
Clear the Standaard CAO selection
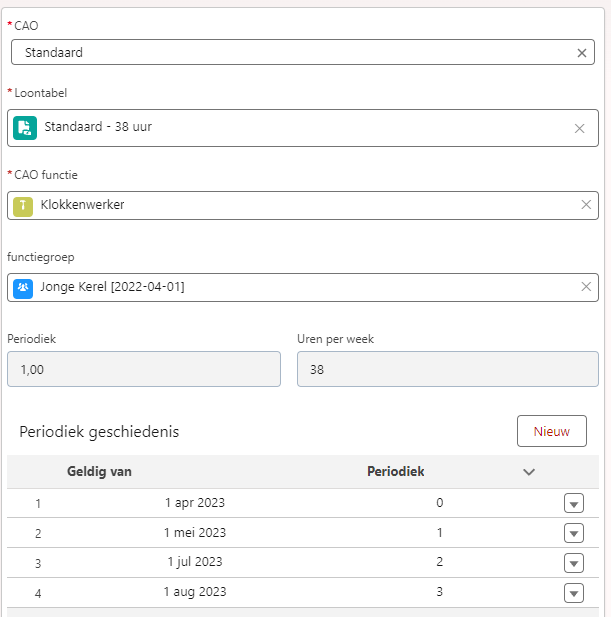[x=581, y=53]
